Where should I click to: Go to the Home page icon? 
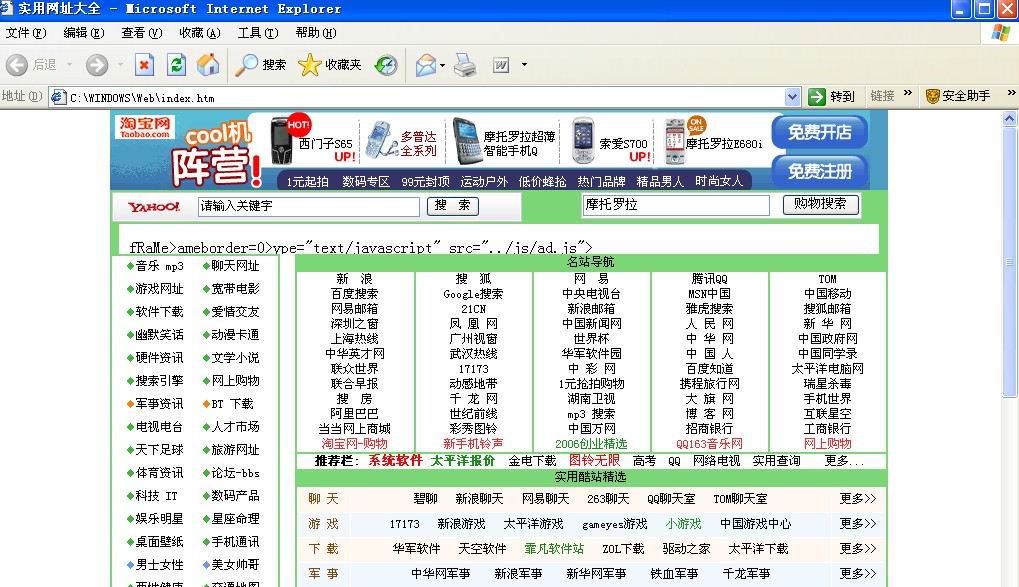(x=208, y=65)
